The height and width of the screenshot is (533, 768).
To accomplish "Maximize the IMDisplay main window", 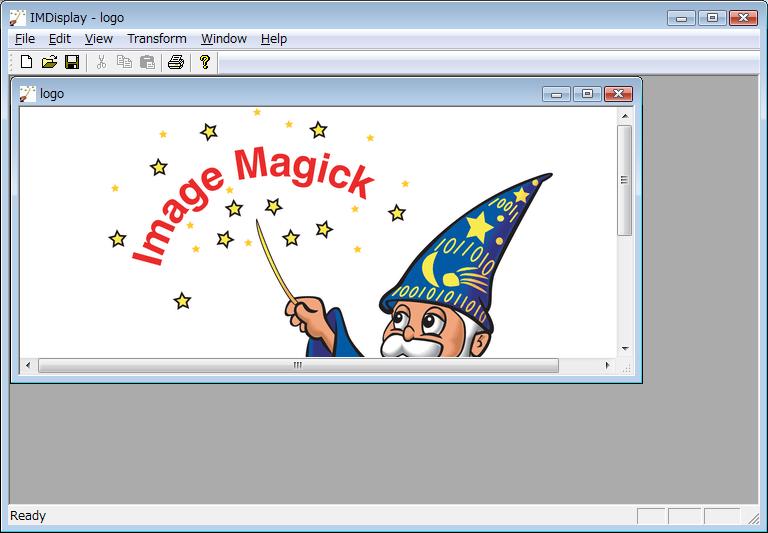I will click(x=712, y=18).
